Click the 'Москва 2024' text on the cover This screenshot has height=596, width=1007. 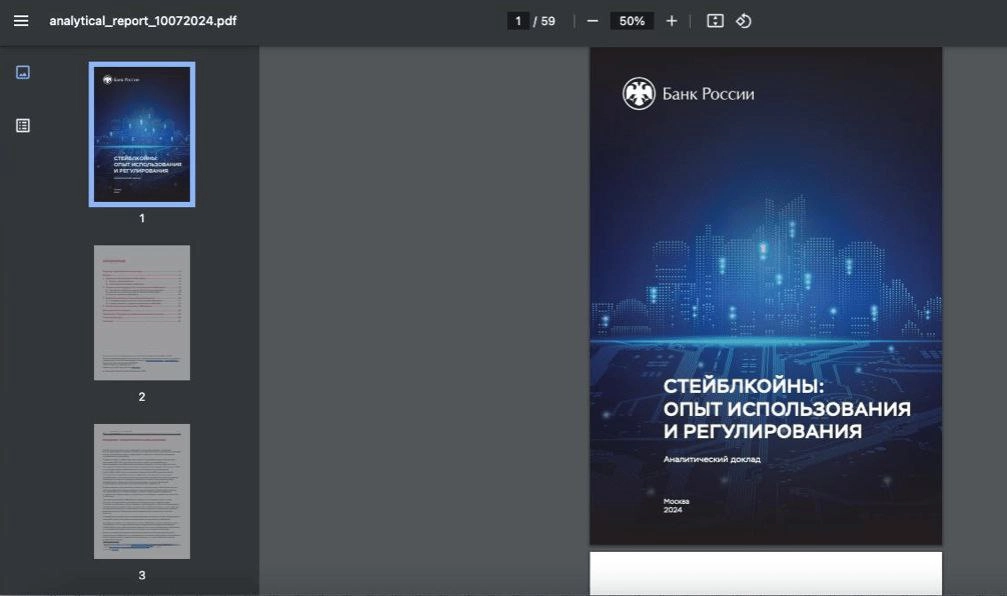point(676,505)
